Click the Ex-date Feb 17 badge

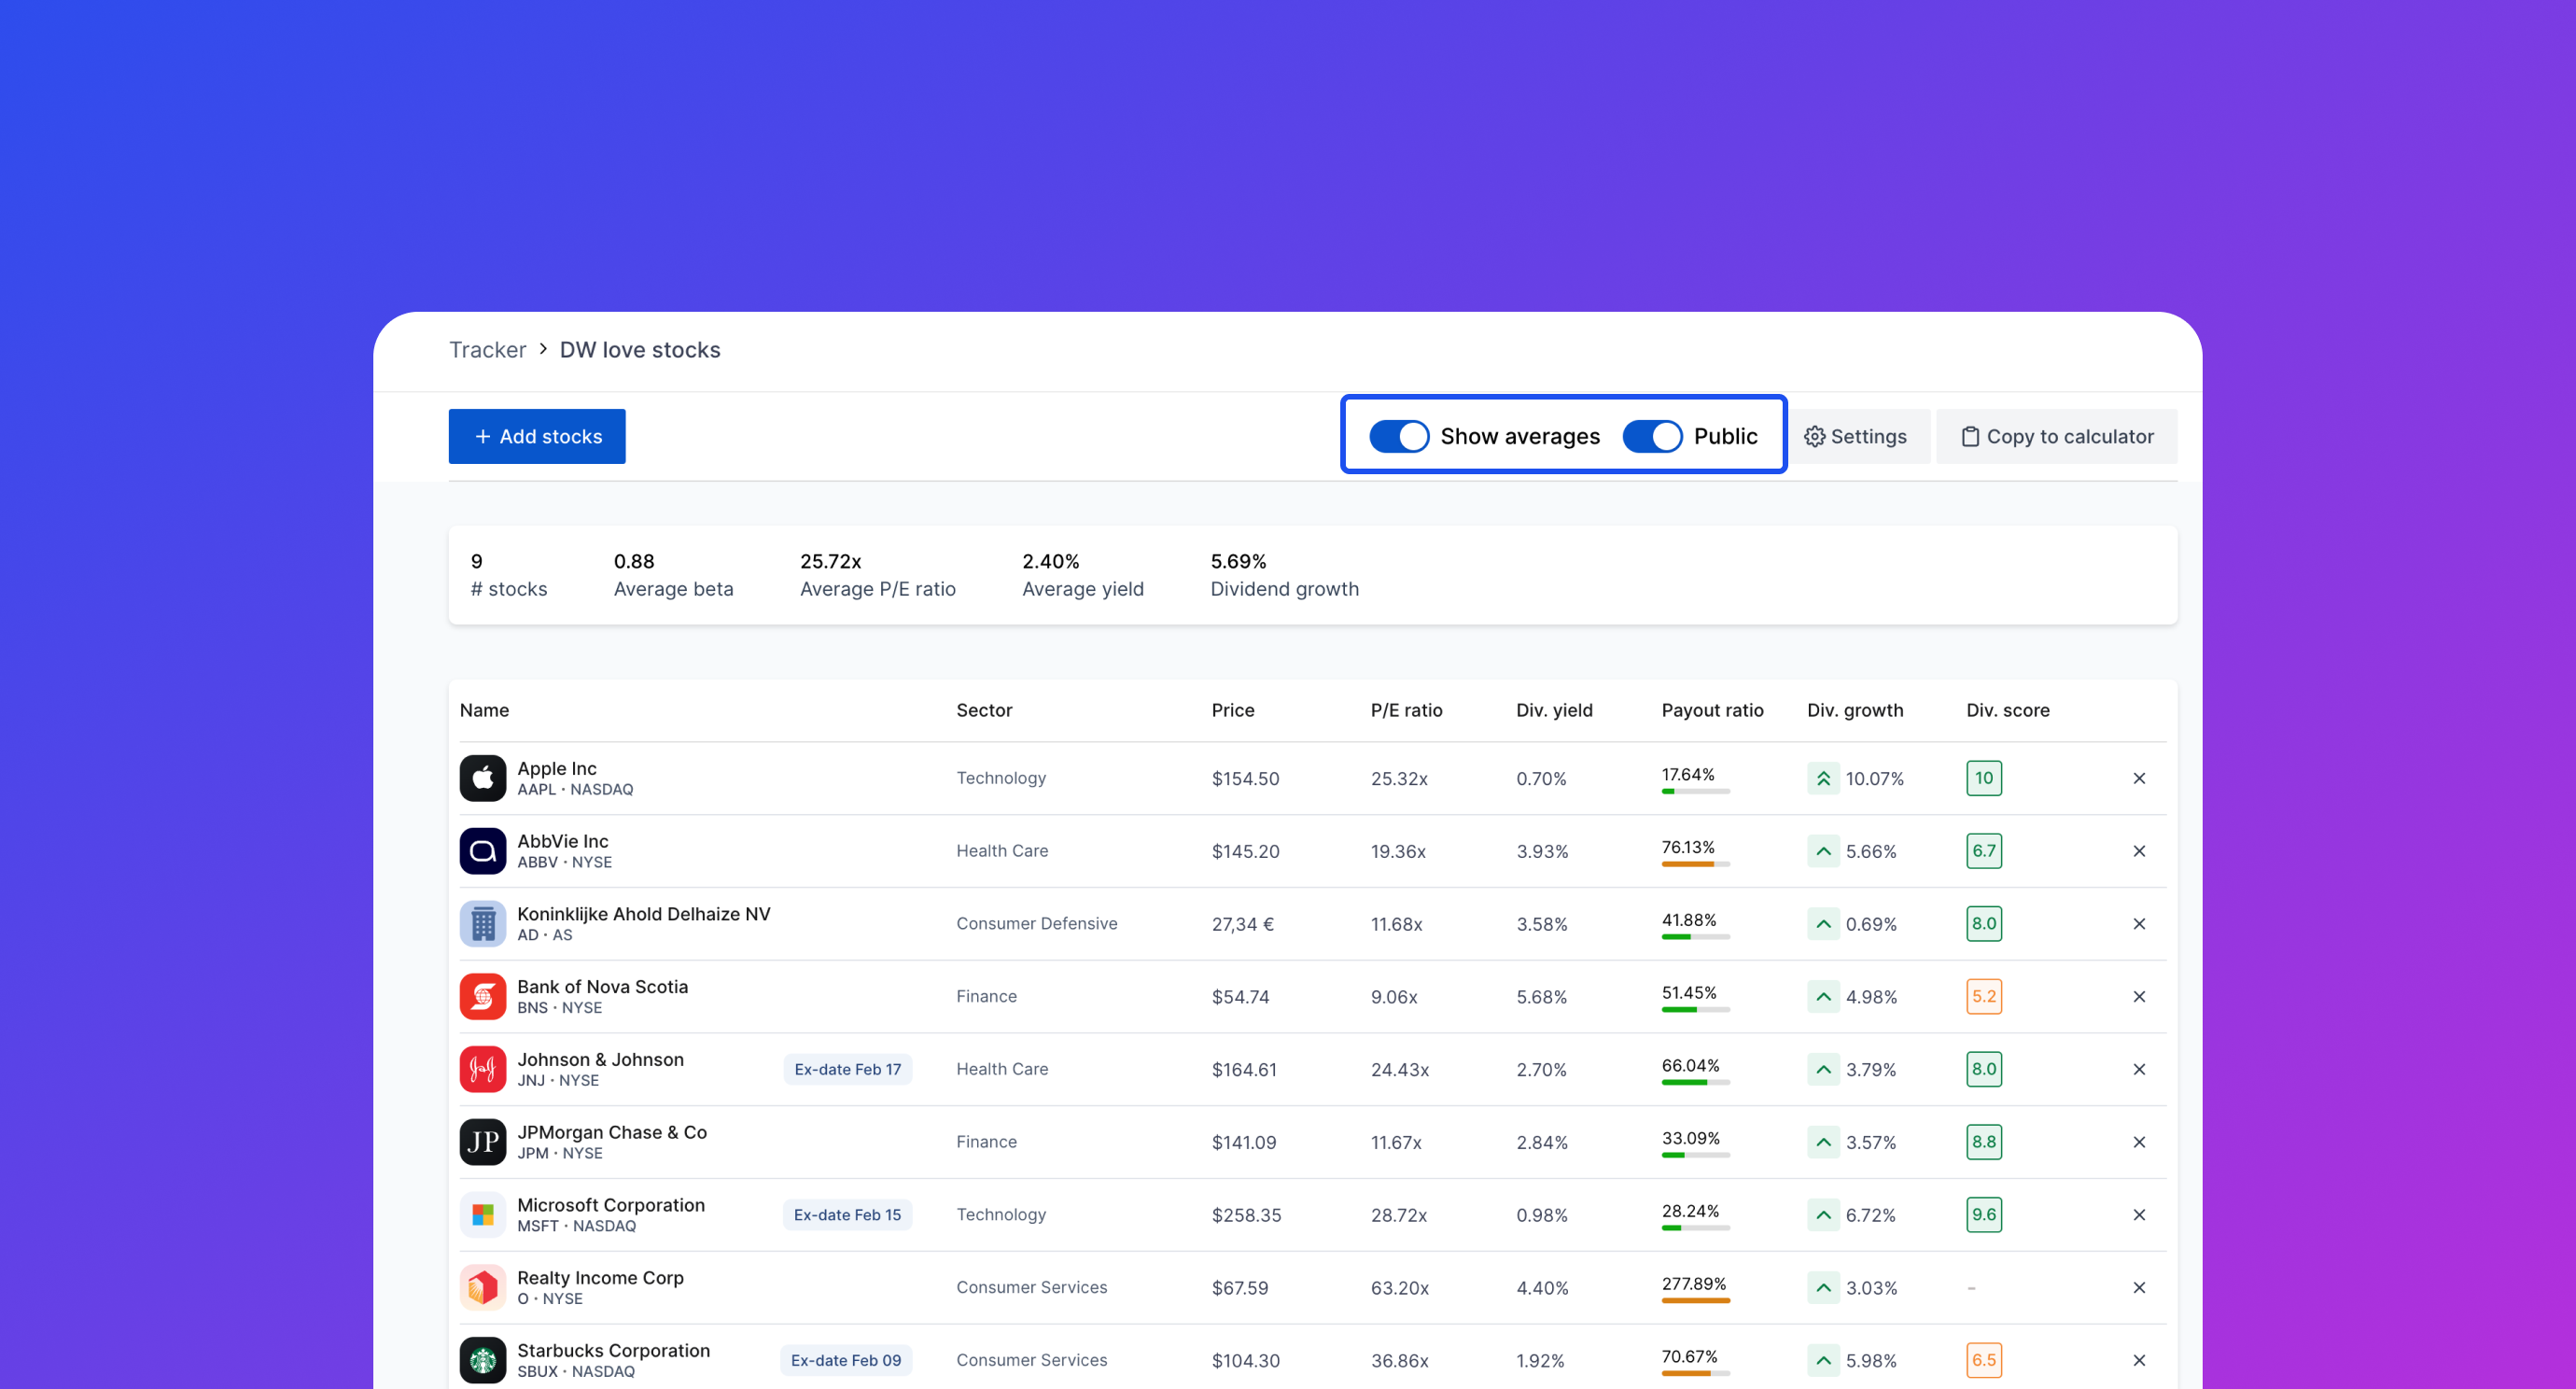click(x=847, y=1069)
